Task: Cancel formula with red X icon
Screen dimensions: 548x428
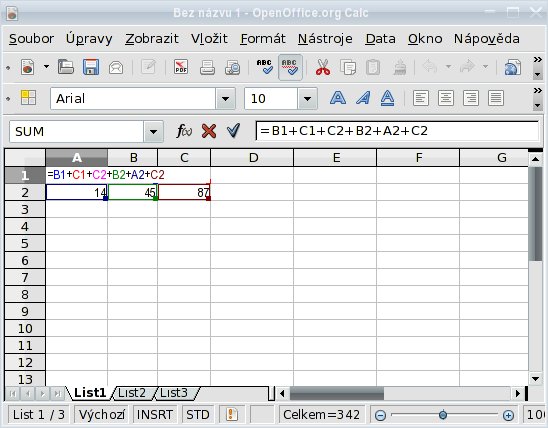Action: [x=209, y=131]
